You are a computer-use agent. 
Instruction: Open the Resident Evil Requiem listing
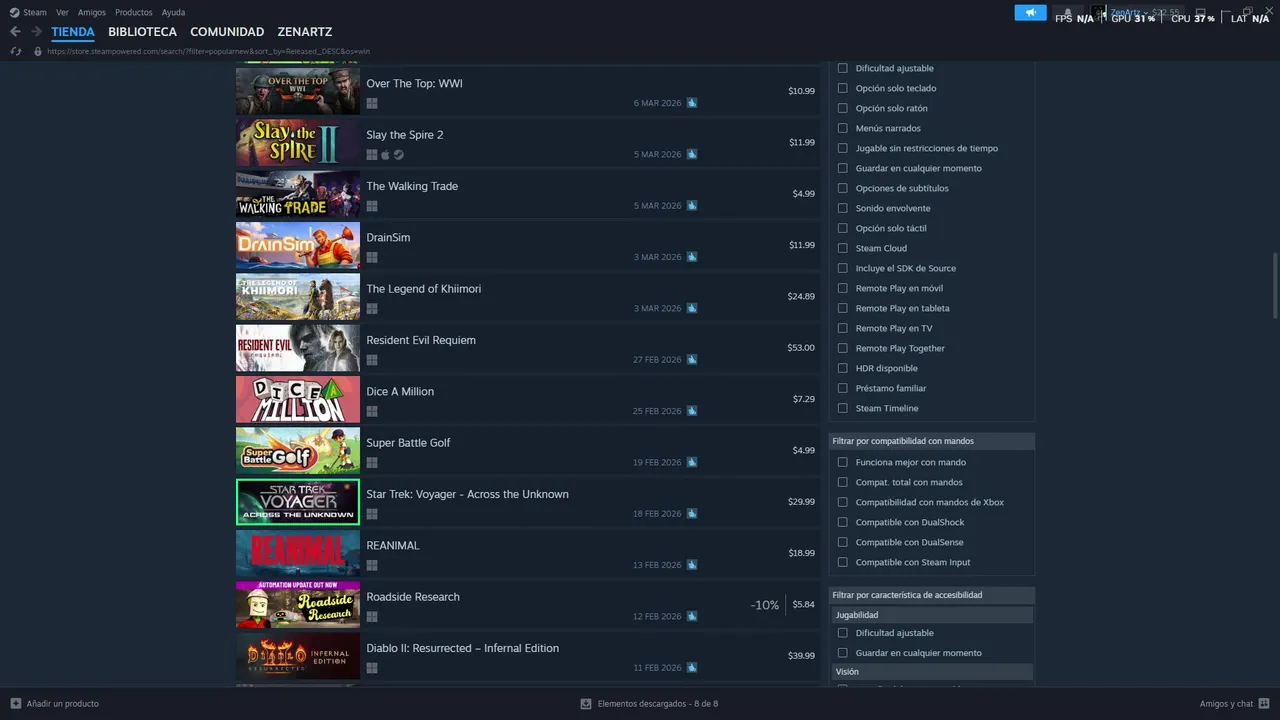pyautogui.click(x=527, y=348)
